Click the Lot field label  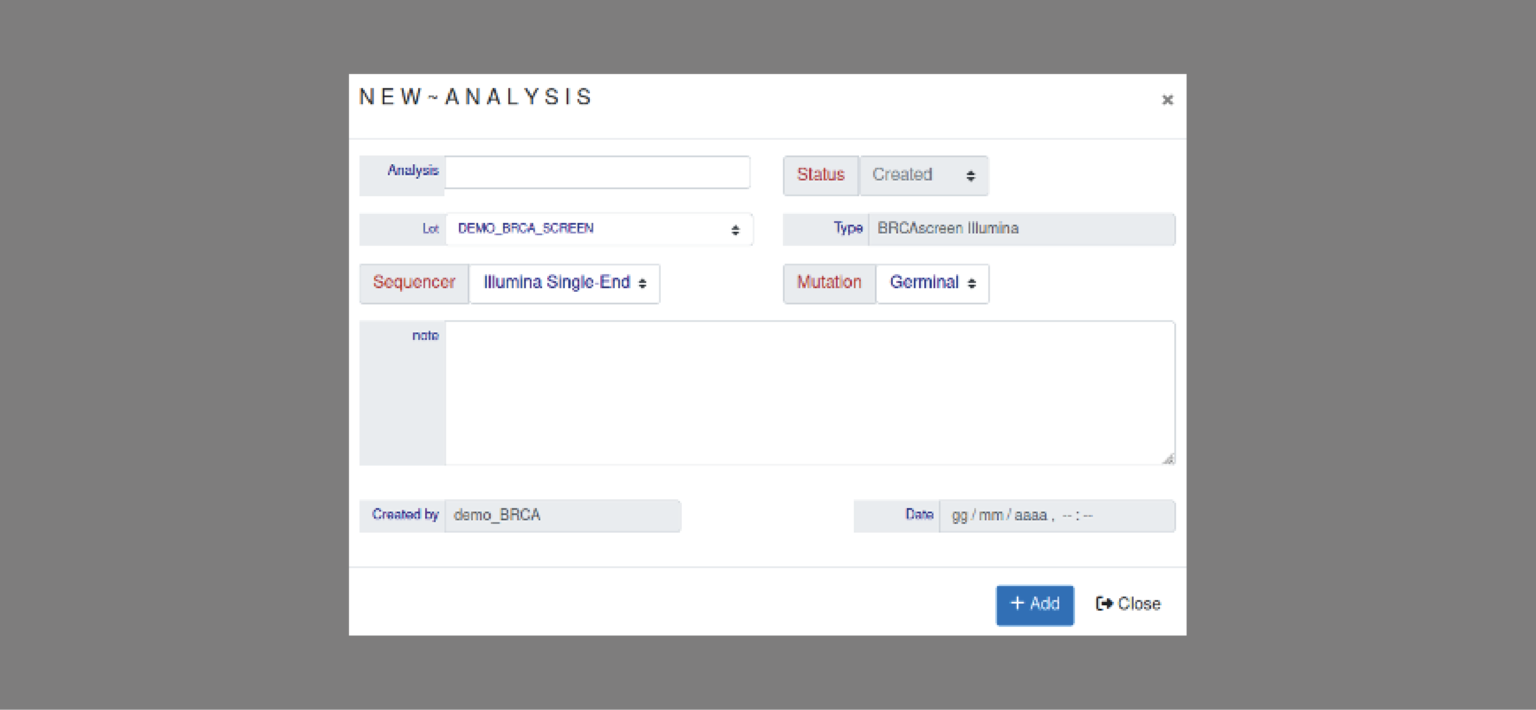(x=430, y=229)
